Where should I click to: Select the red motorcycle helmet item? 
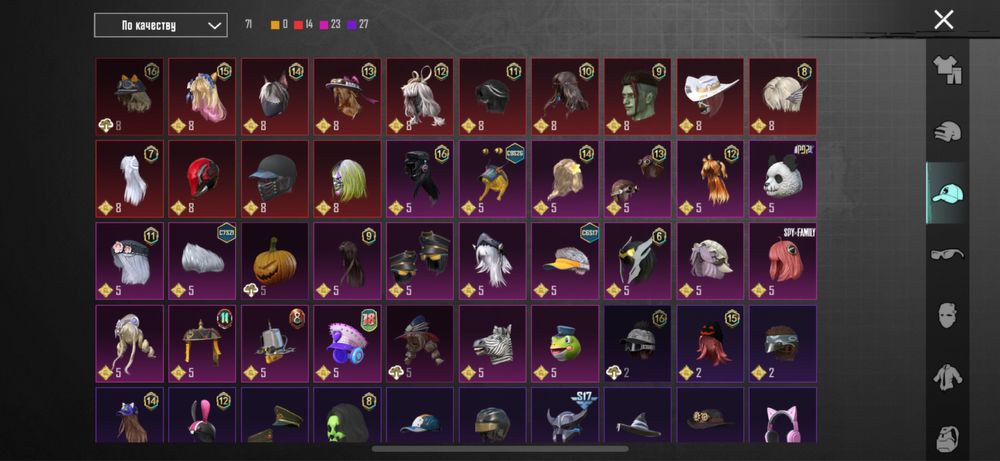pyautogui.click(x=202, y=179)
